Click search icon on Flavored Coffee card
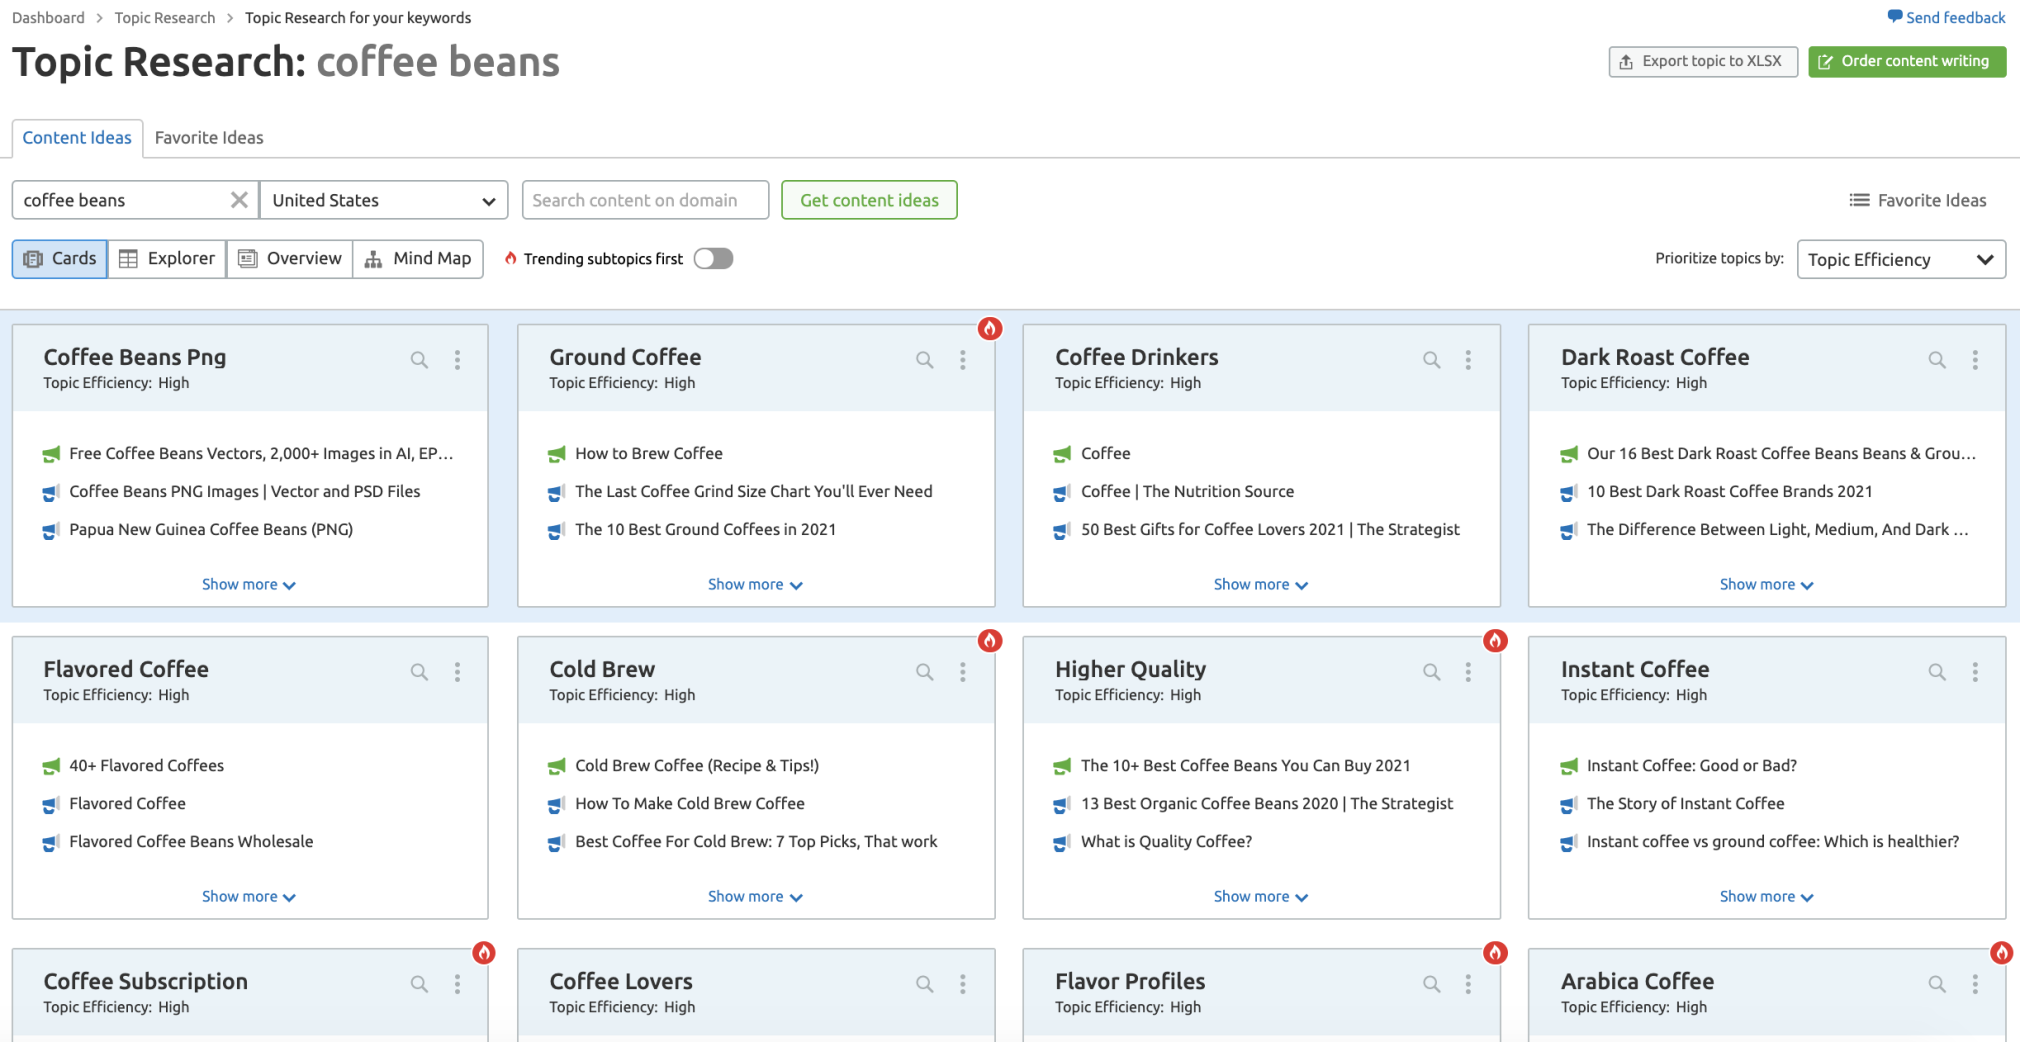2020x1042 pixels. point(419,672)
